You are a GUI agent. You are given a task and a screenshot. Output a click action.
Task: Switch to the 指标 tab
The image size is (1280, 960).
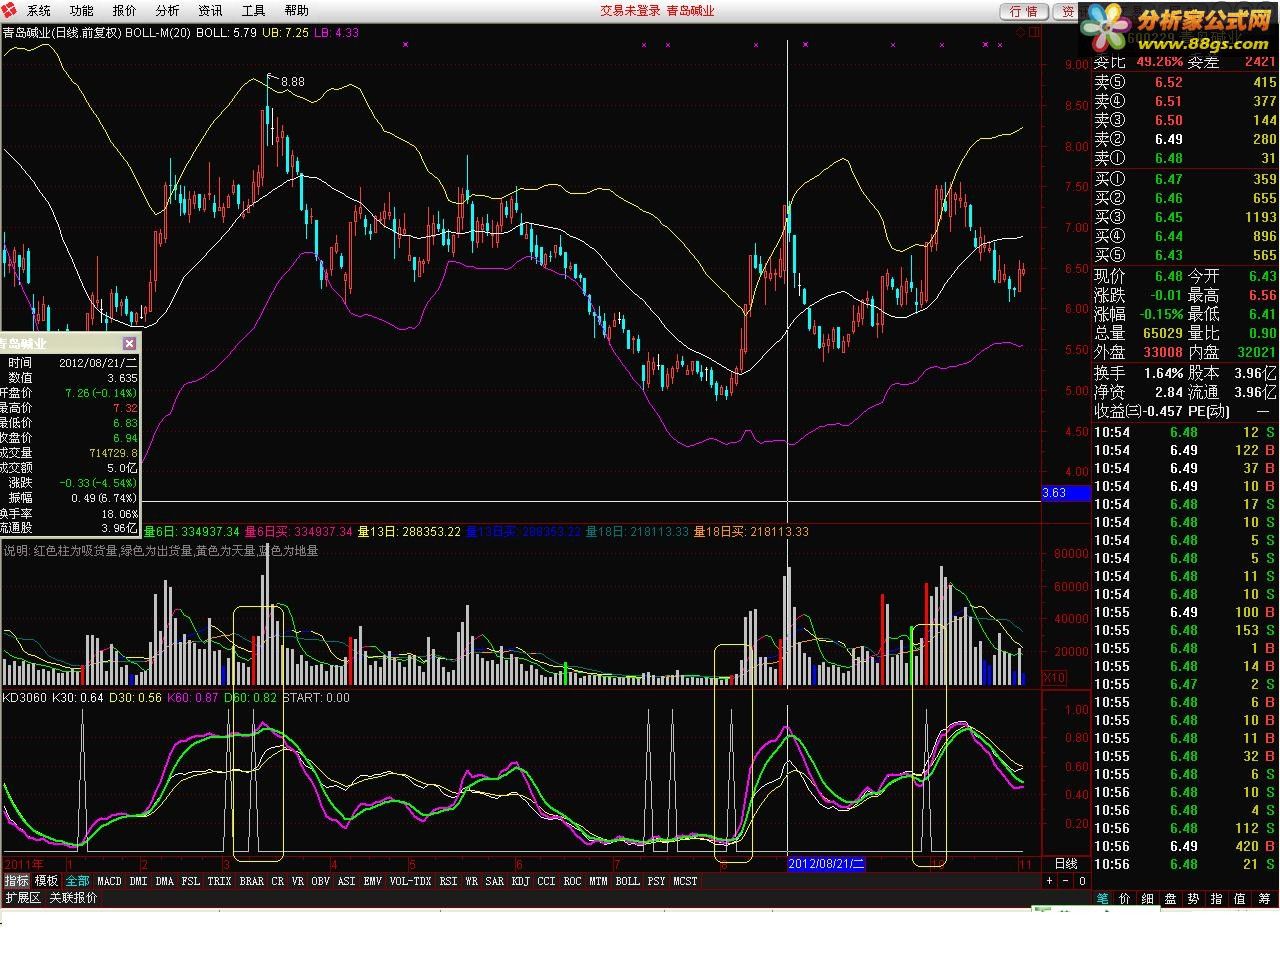[16, 881]
